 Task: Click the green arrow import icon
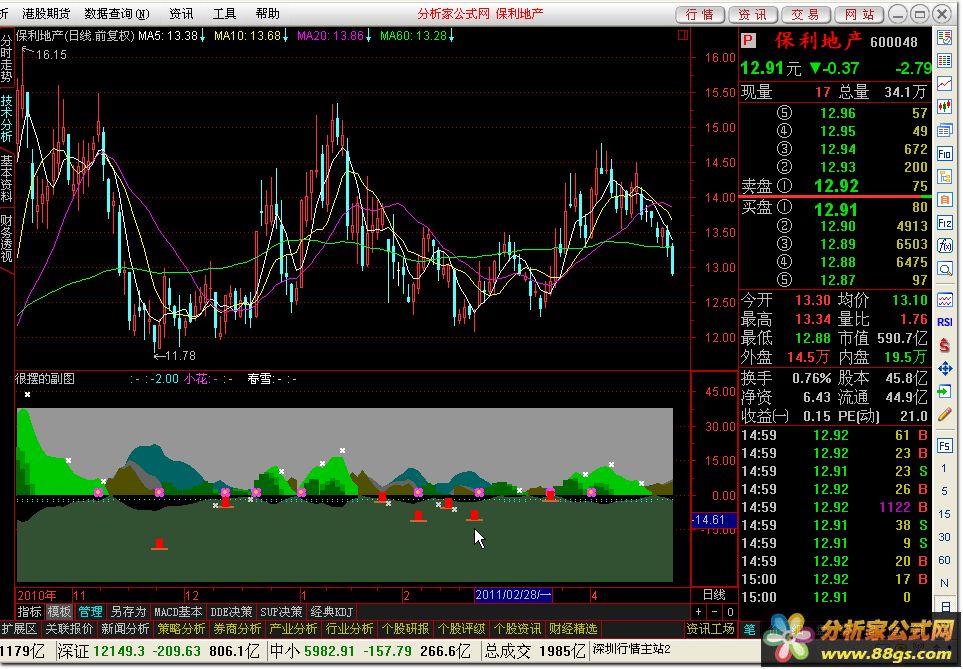click(945, 391)
